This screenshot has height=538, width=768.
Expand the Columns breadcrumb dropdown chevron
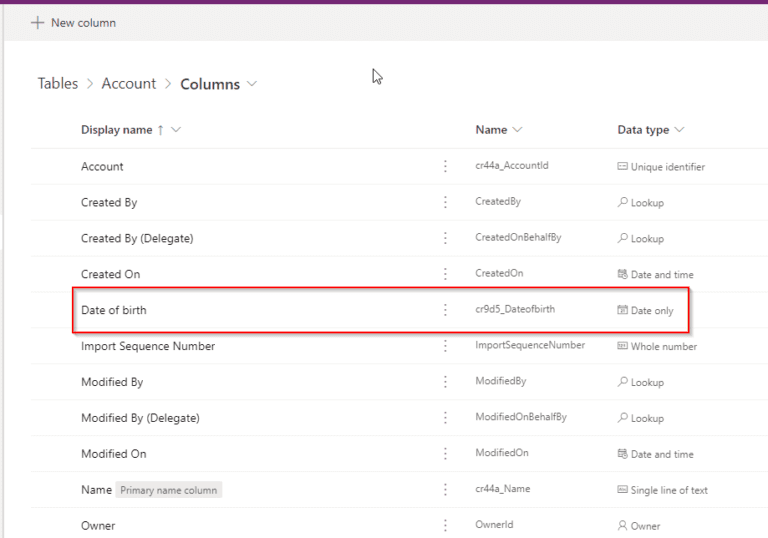252,84
